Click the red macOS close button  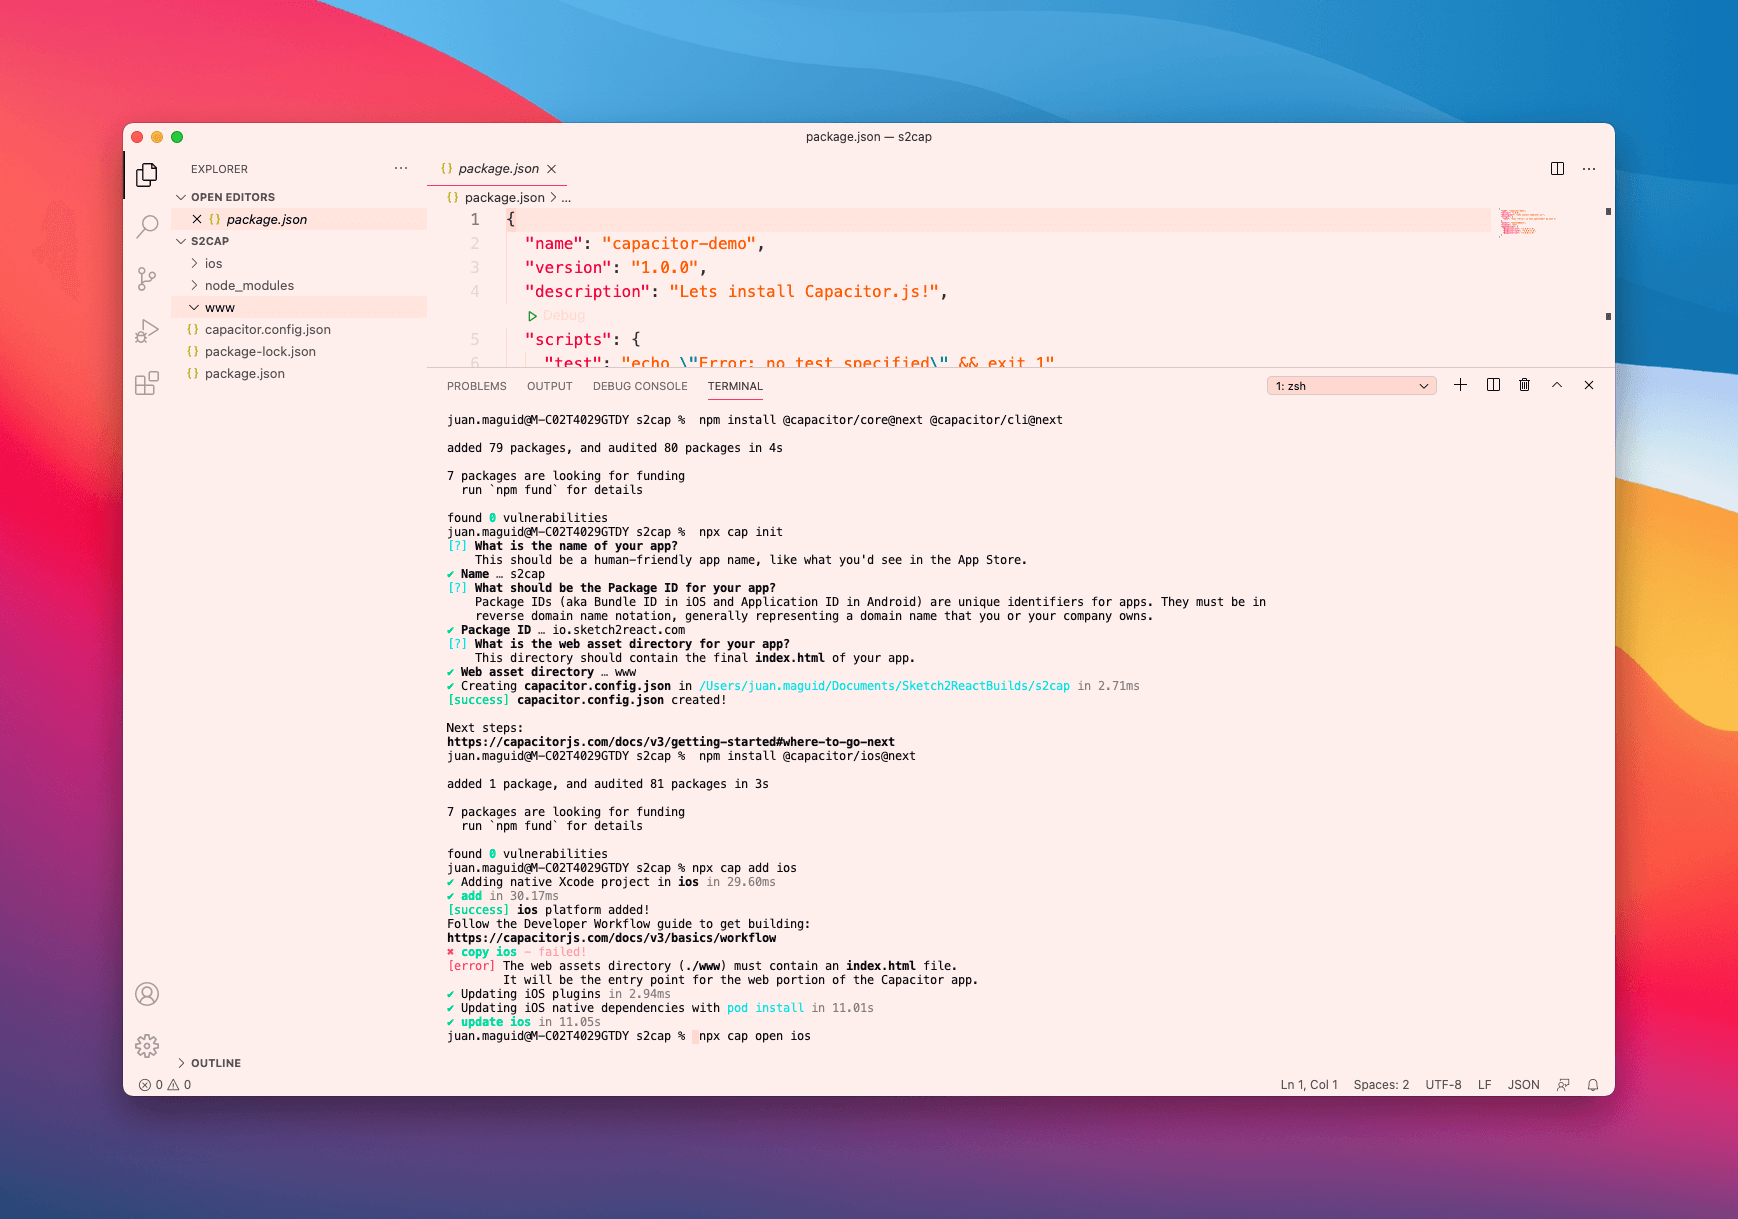tap(137, 137)
